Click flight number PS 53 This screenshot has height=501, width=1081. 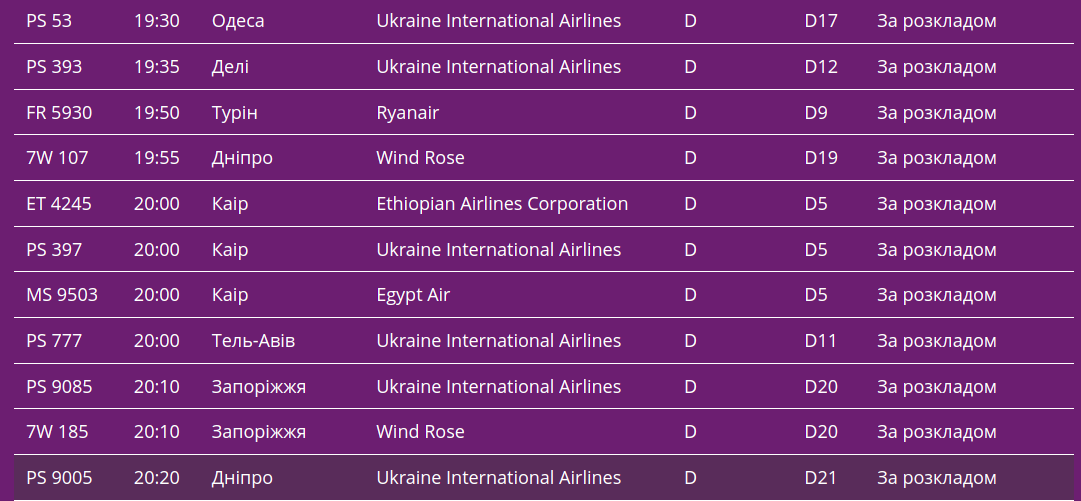tap(49, 21)
